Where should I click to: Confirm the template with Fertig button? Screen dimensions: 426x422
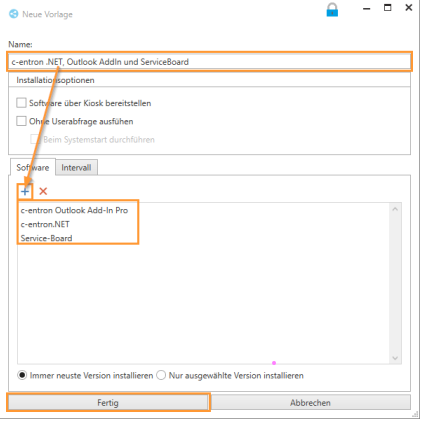click(108, 403)
